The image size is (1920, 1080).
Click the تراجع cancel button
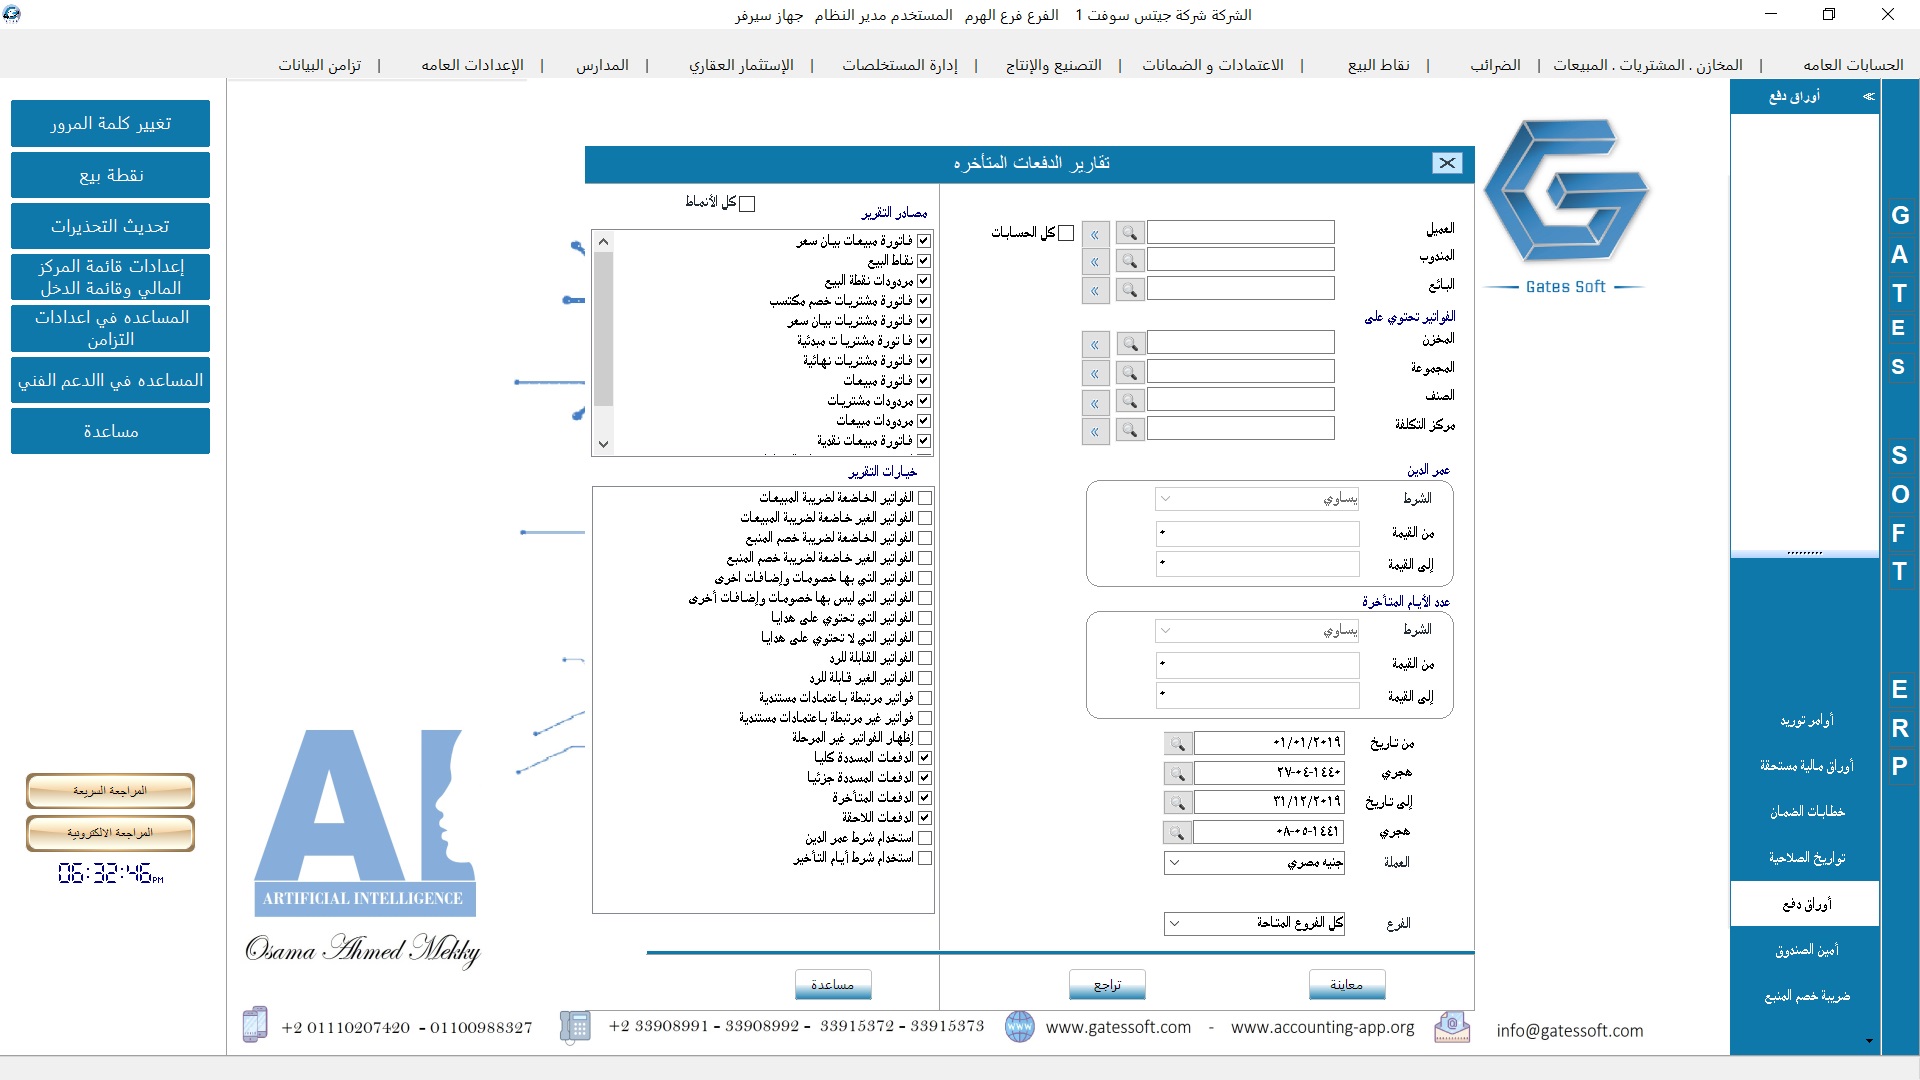(x=1107, y=985)
